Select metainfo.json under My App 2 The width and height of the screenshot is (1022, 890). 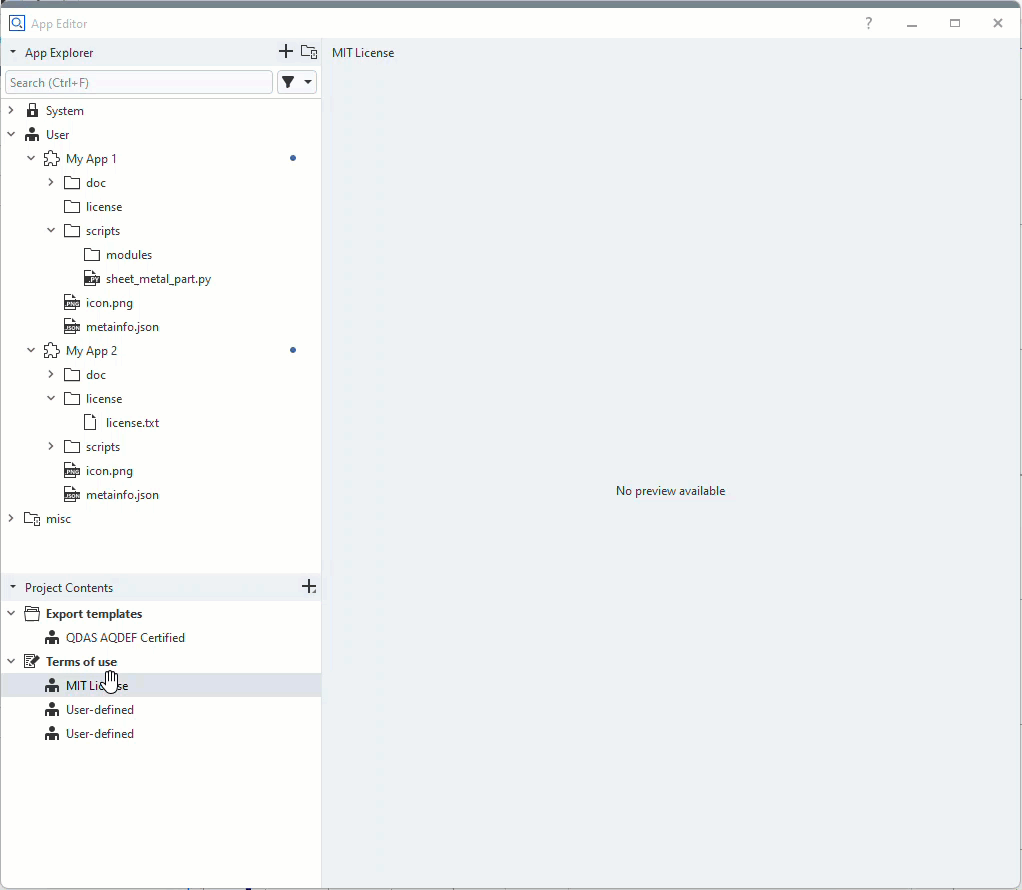click(122, 495)
